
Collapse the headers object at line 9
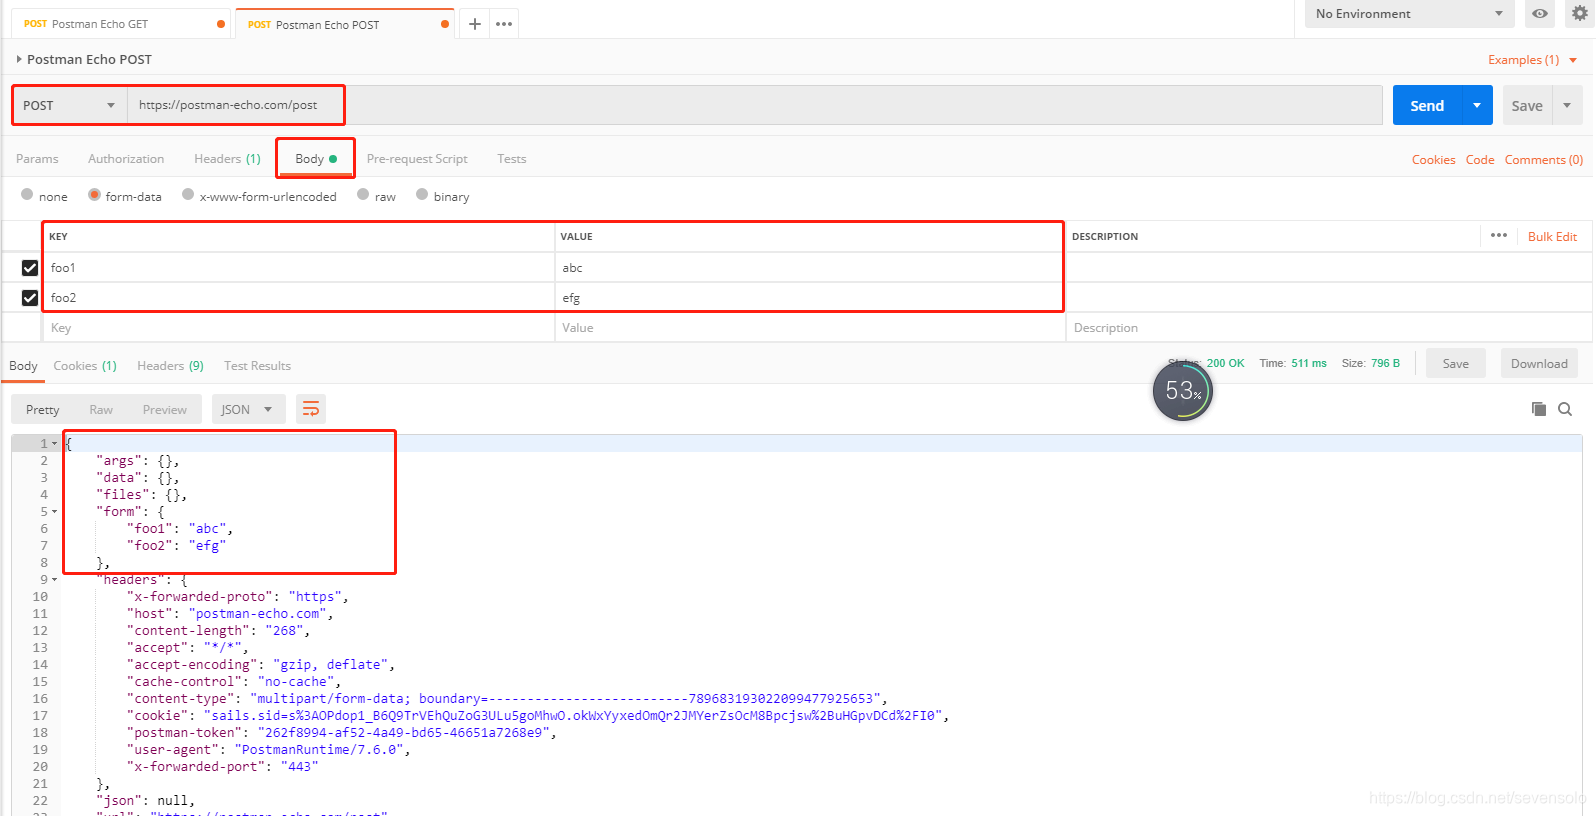55,579
